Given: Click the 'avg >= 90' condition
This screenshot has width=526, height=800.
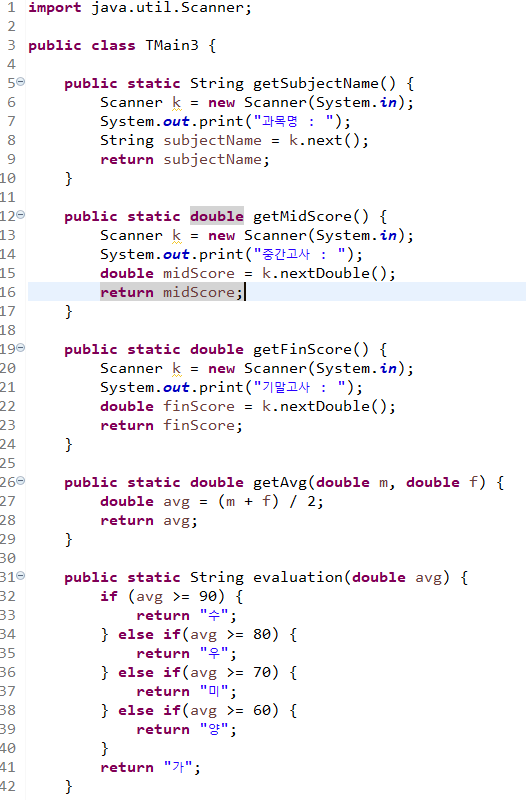Looking at the screenshot, I should pyautogui.click(x=175, y=596).
